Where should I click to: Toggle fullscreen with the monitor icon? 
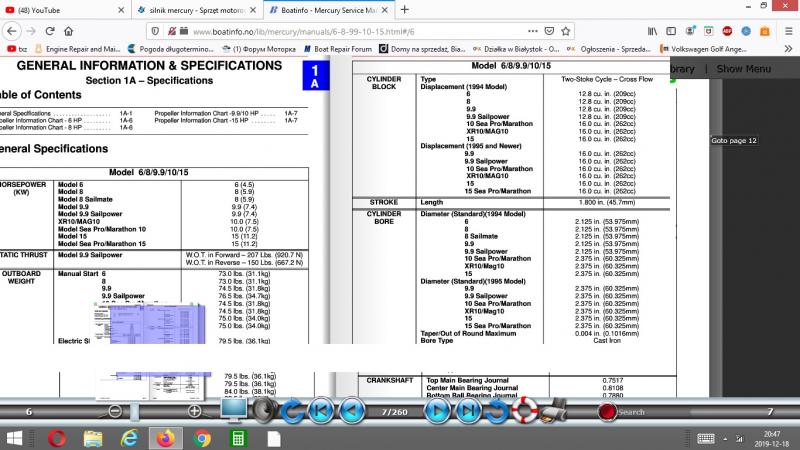[x=233, y=410]
